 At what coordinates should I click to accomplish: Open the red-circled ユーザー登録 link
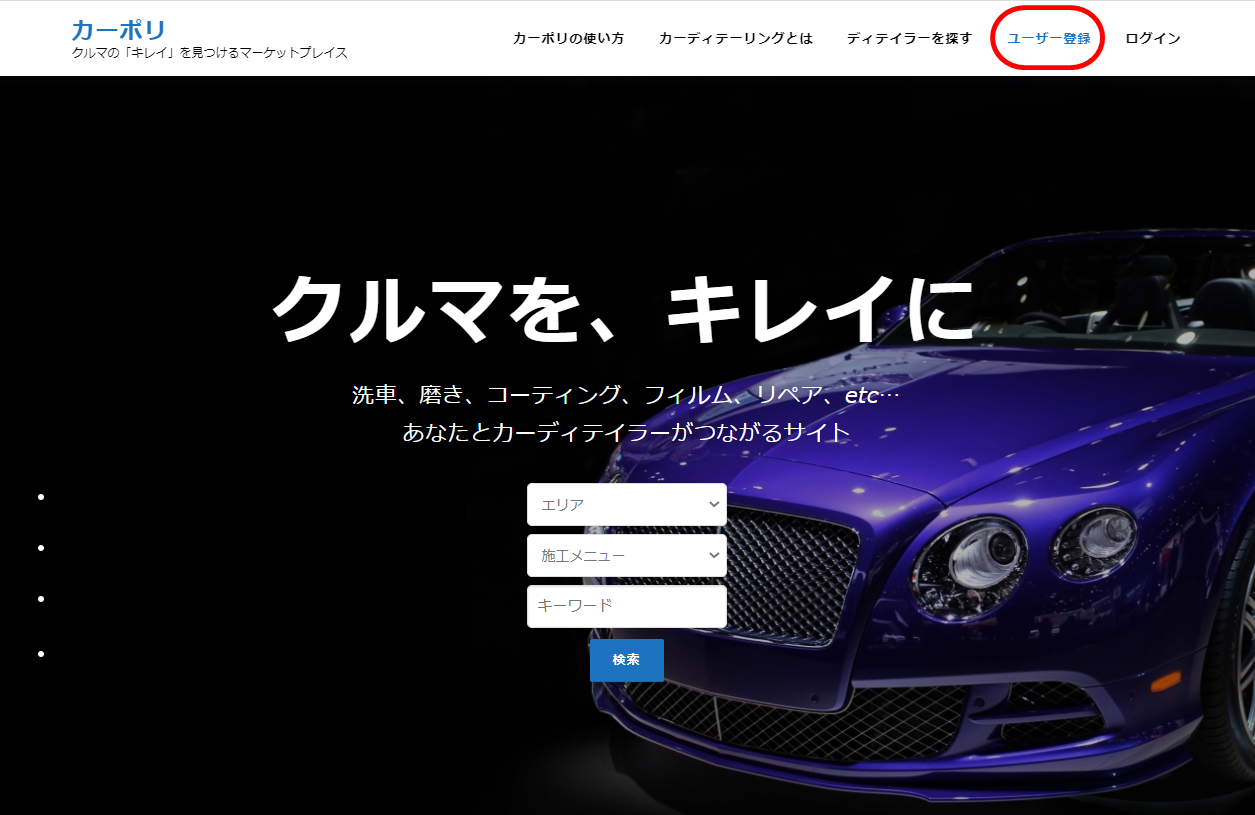click(x=1046, y=37)
